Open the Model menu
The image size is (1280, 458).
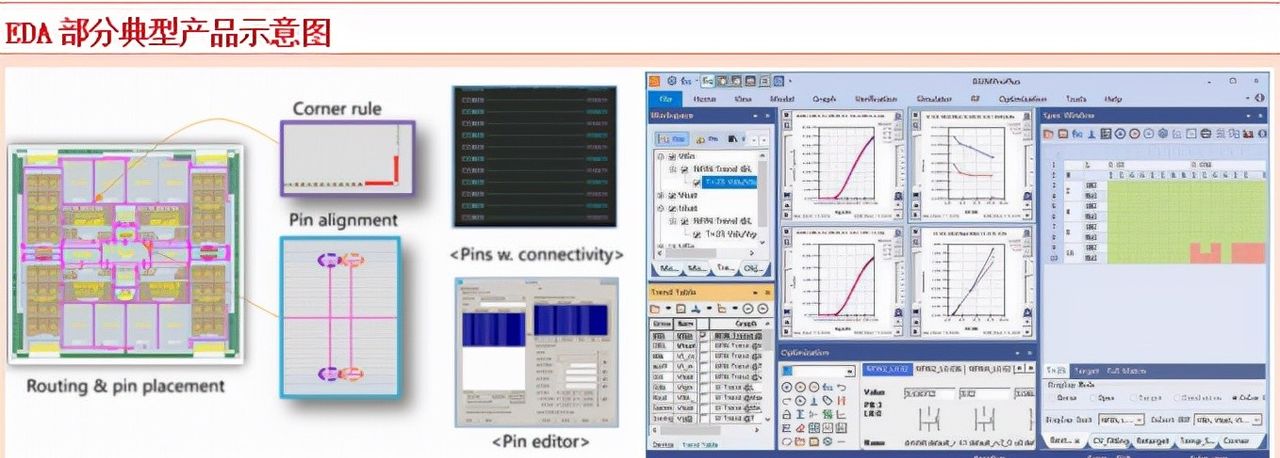pyautogui.click(x=782, y=99)
